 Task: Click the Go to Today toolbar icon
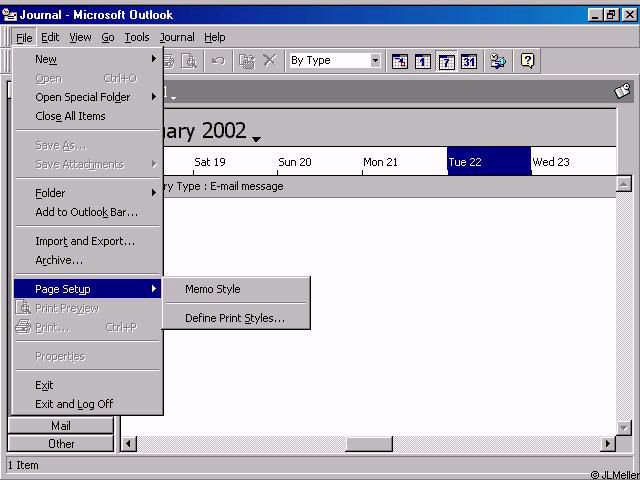point(400,62)
